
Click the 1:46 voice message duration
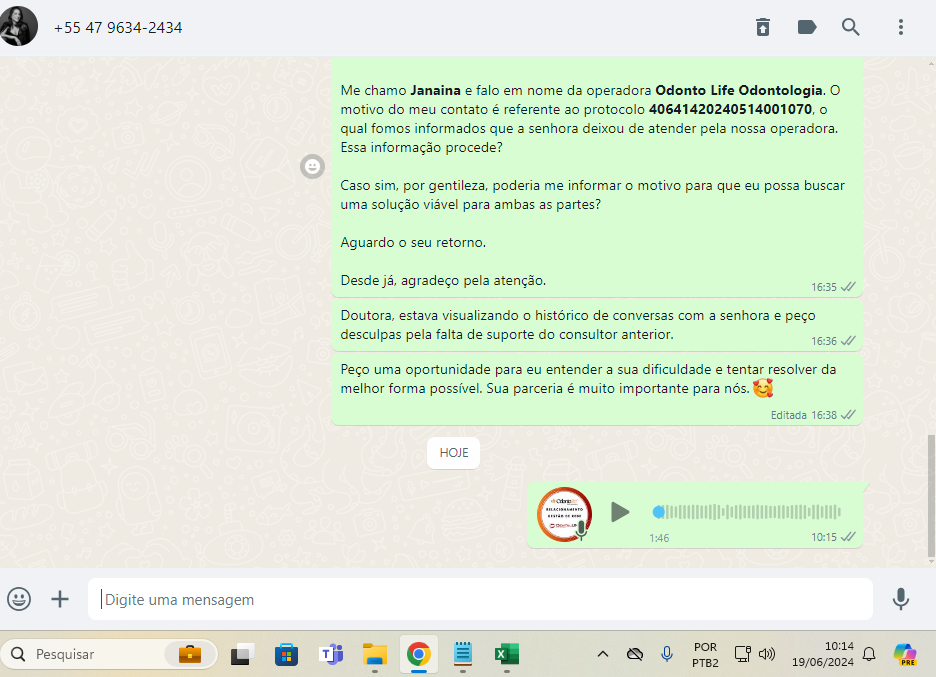point(659,538)
